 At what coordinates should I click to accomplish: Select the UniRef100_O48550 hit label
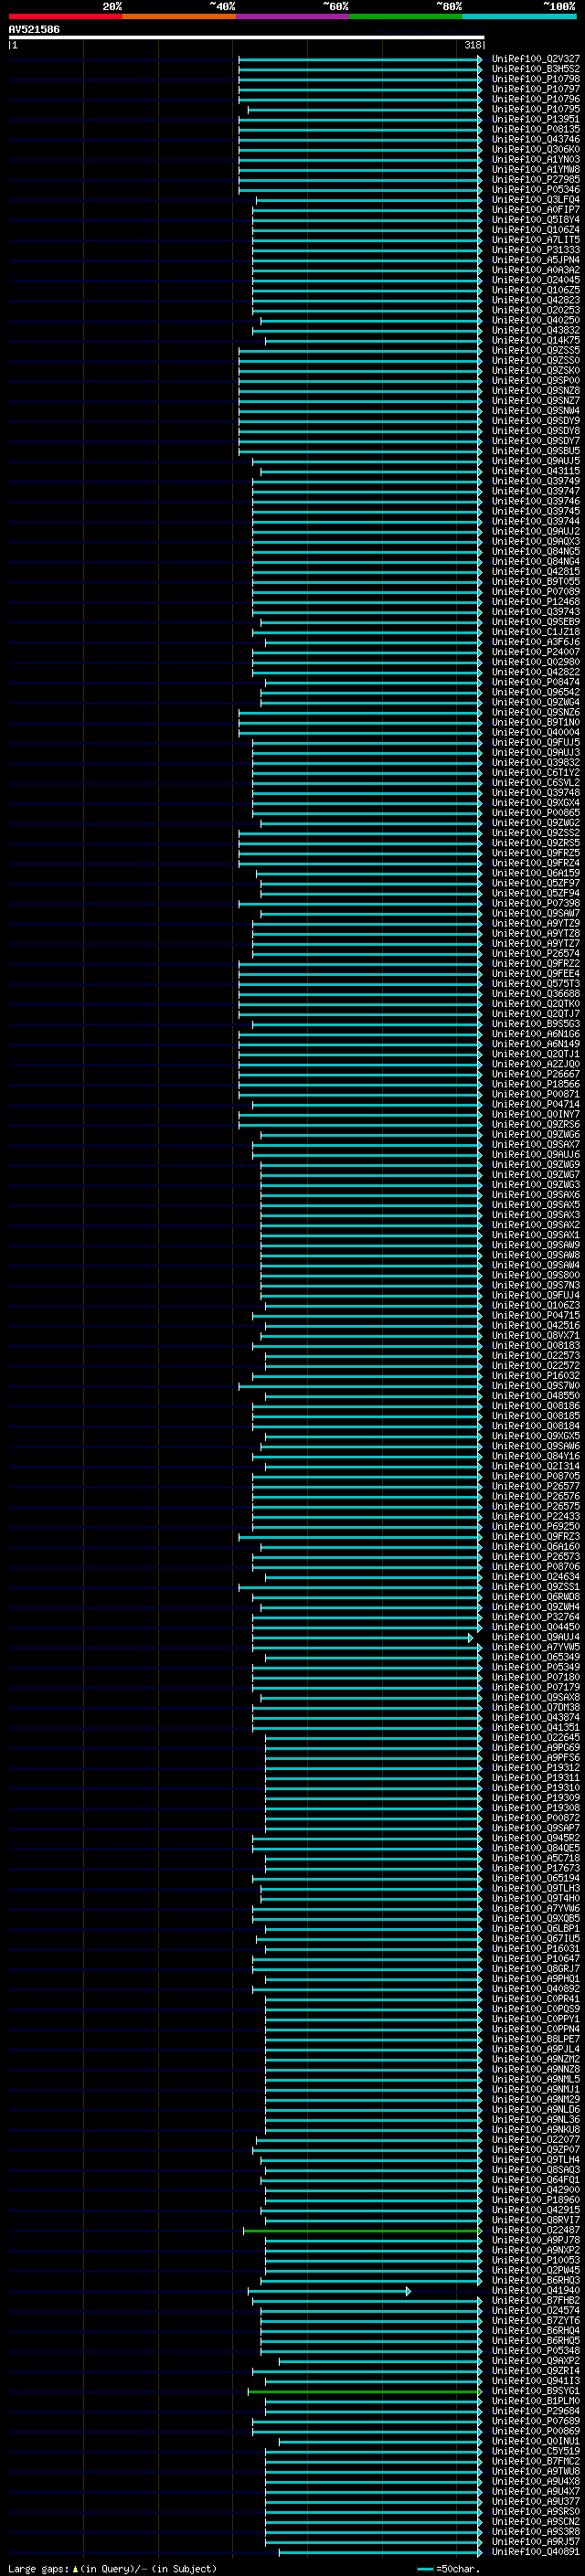536,1396
